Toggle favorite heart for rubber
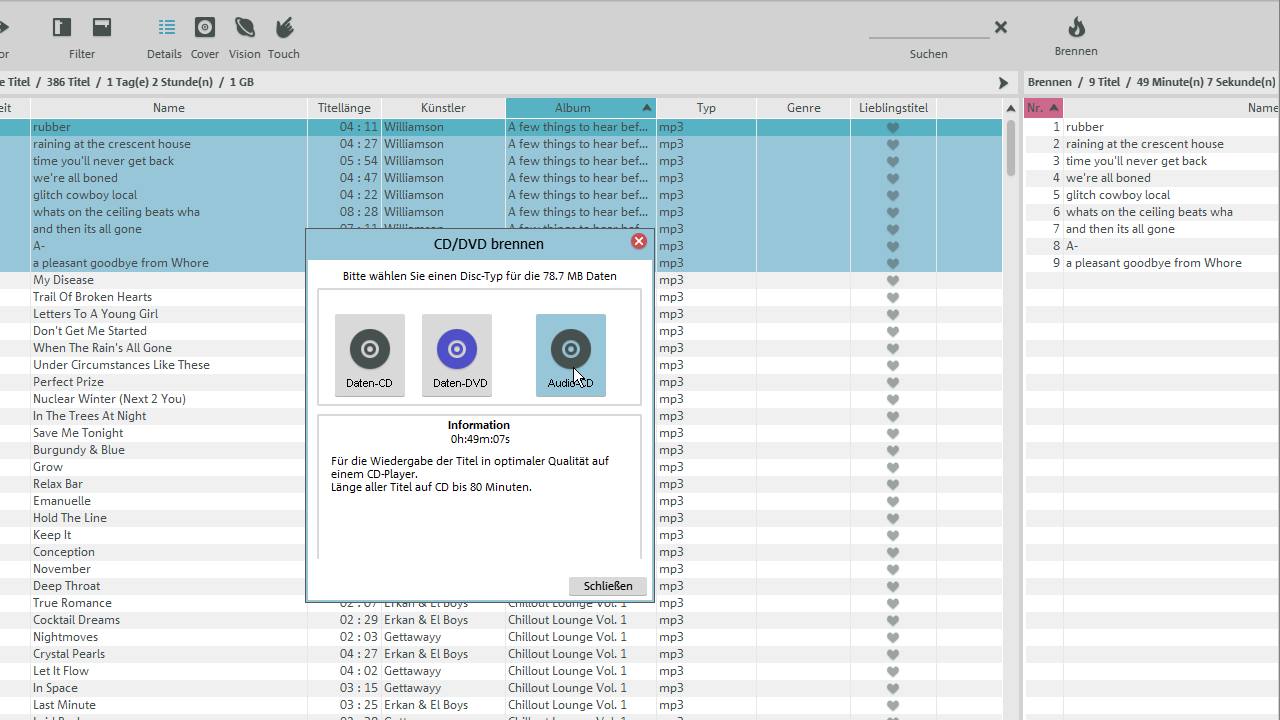The height and width of the screenshot is (720, 1280). click(x=893, y=127)
